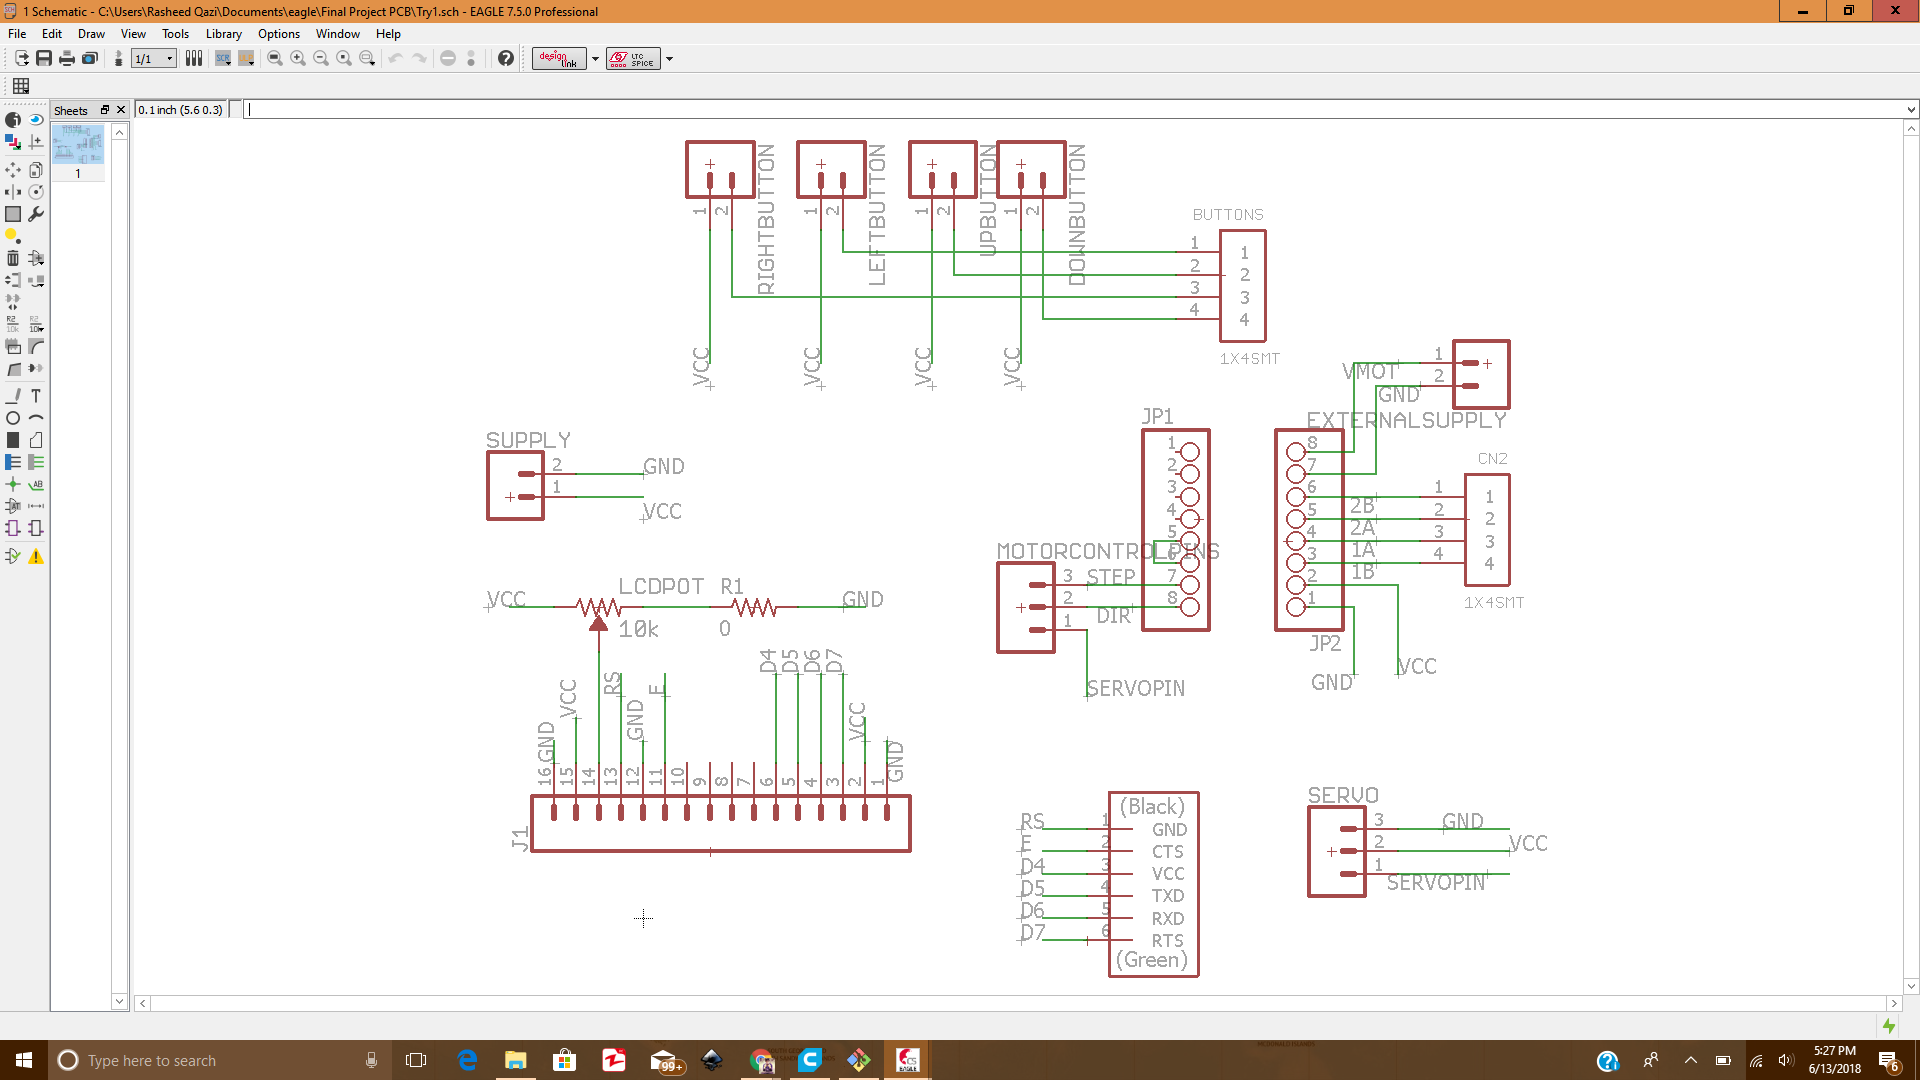Select the Move tool
The width and height of the screenshot is (1920, 1080).
point(13,170)
